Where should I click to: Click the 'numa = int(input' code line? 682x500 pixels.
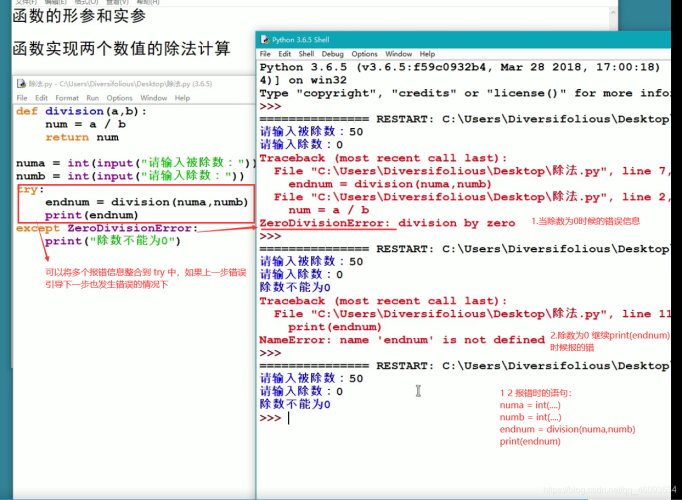click(x=135, y=163)
